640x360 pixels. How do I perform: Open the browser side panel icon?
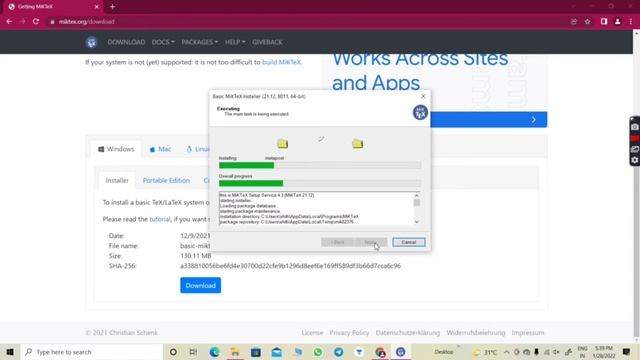pyautogui.click(x=604, y=22)
